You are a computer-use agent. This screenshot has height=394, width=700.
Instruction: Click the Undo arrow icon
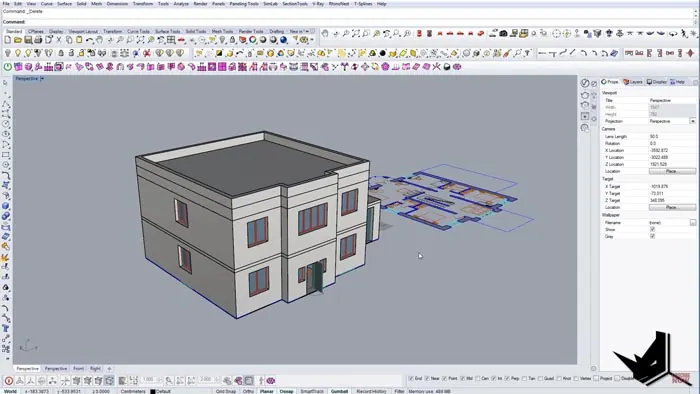(x=90, y=40)
